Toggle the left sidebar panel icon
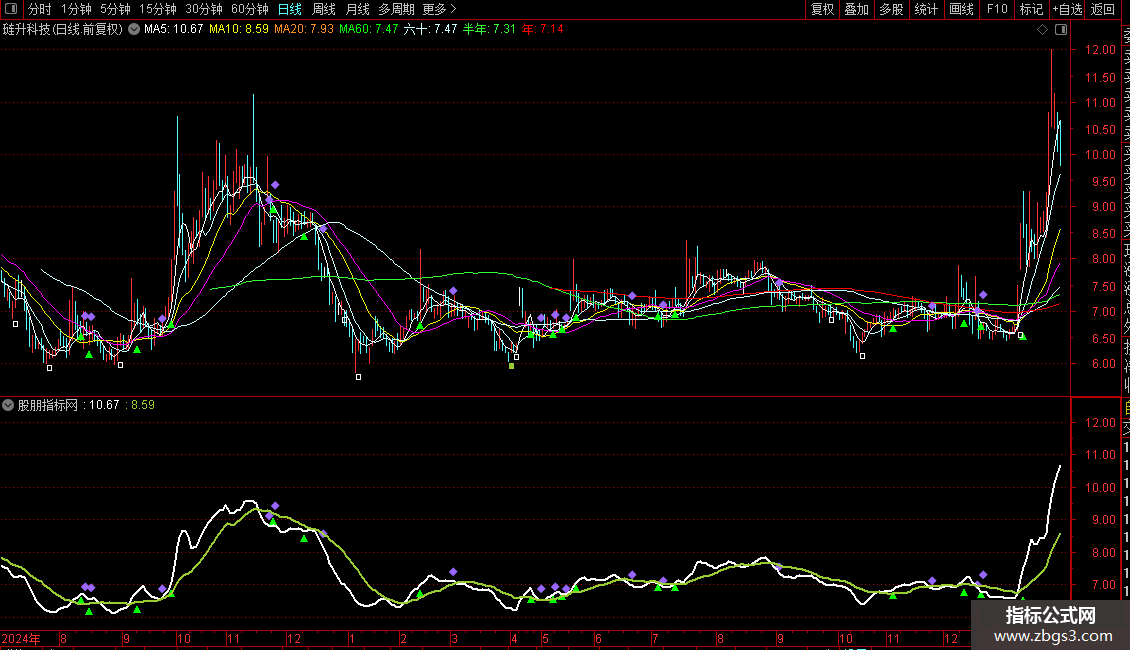Screen dimensions: 1130x650 tap(11, 9)
